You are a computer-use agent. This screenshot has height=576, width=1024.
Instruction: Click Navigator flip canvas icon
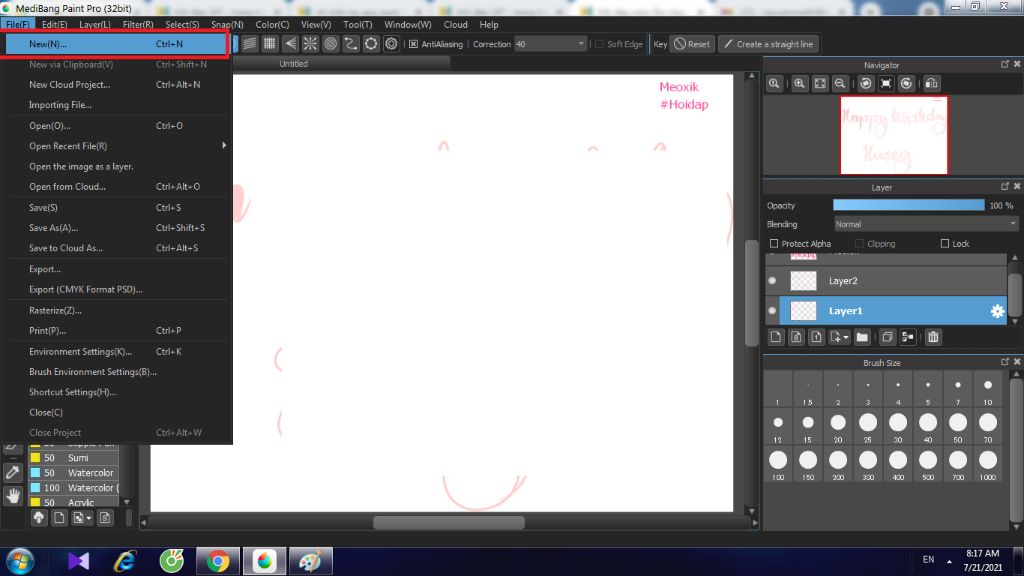(932, 84)
